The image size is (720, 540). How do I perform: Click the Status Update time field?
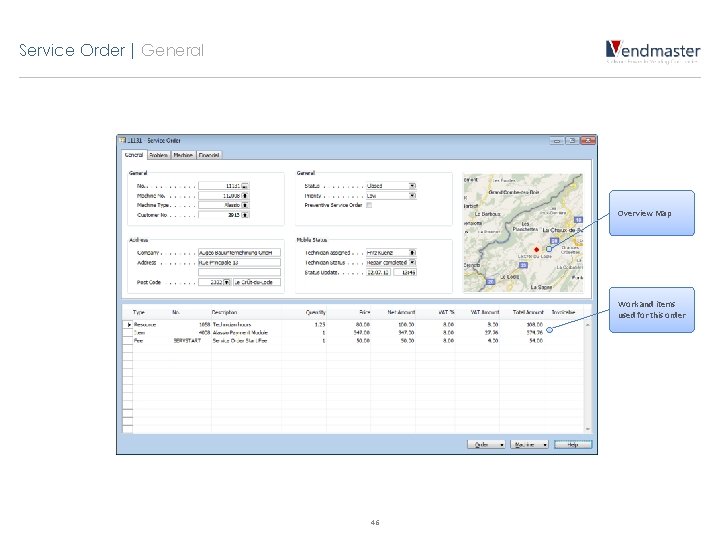(405, 272)
